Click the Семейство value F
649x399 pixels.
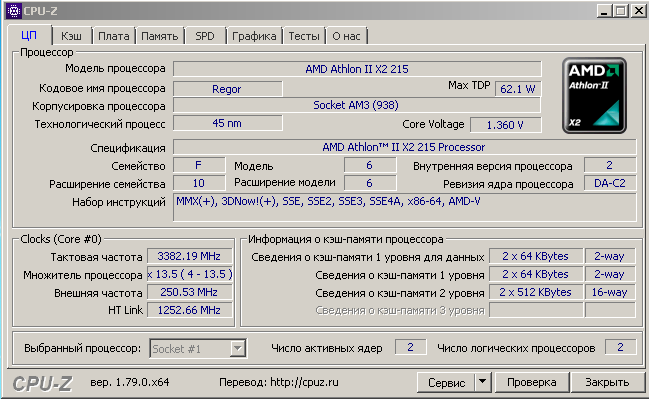(x=199, y=165)
